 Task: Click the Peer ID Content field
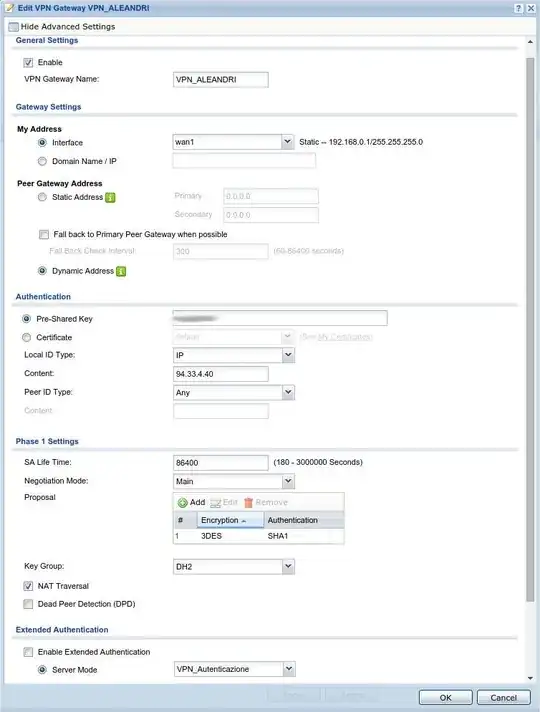click(221, 411)
